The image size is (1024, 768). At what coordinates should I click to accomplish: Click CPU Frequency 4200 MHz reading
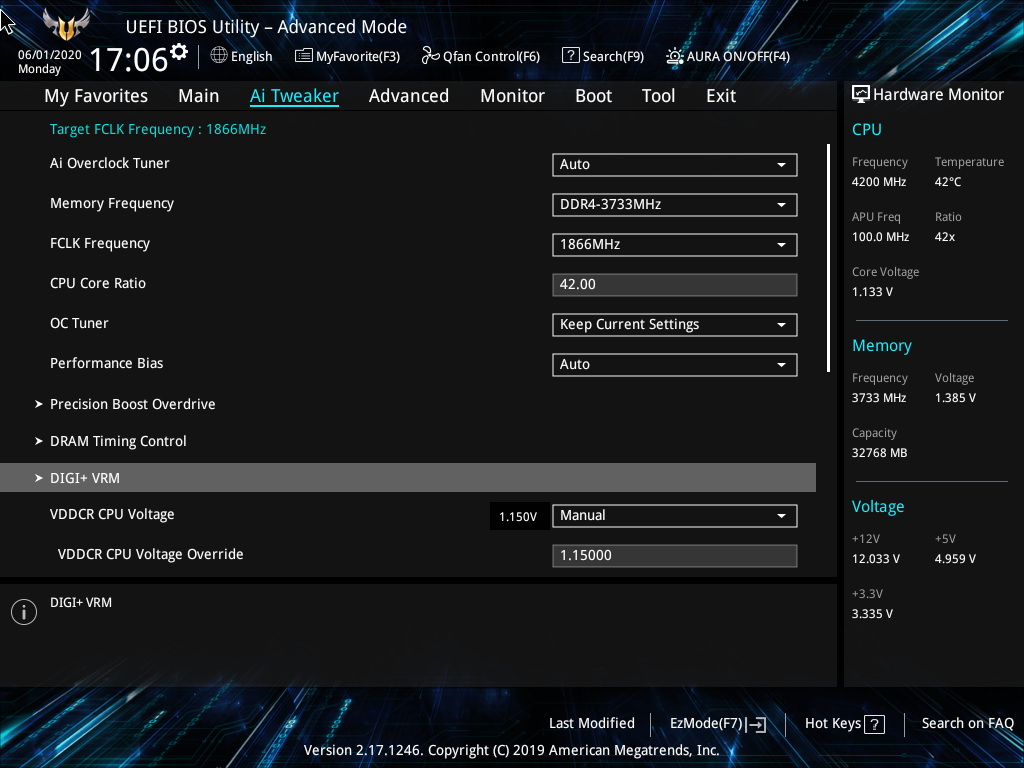[879, 182]
